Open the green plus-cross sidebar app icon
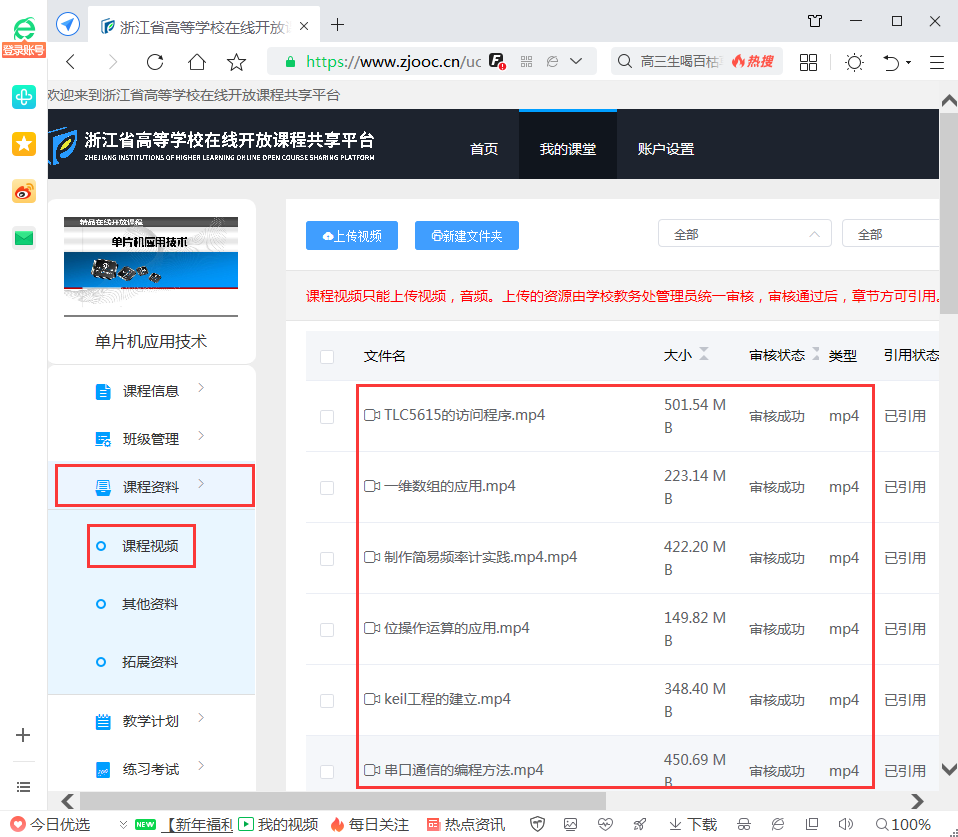This screenshot has width=958, height=837. pos(24,97)
